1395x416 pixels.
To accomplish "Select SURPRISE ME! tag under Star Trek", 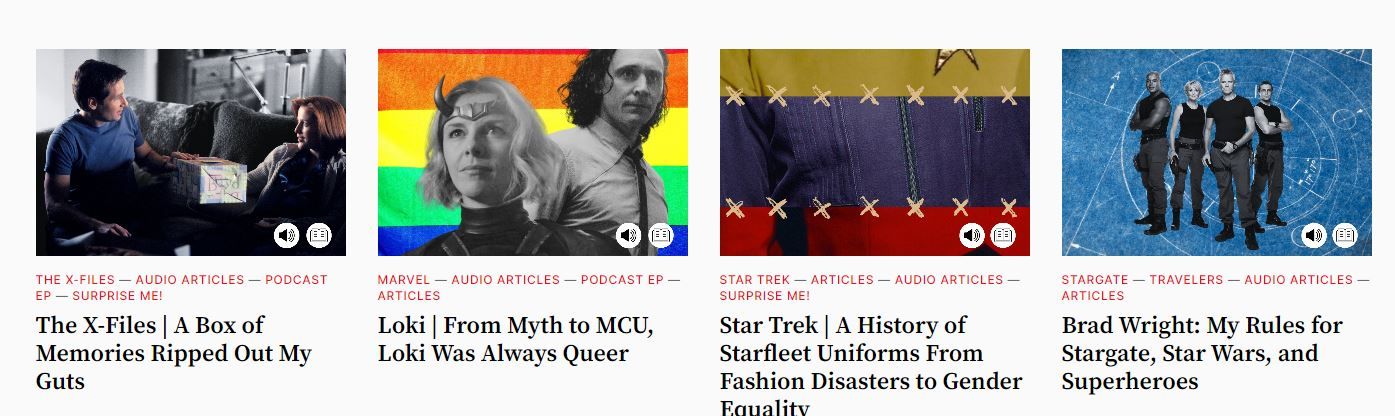I will click(x=765, y=296).
